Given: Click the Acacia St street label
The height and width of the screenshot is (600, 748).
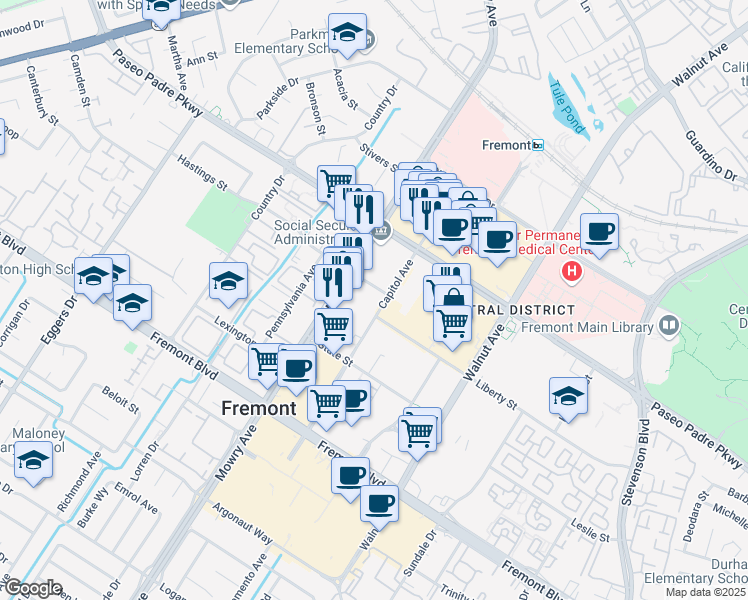Looking at the screenshot, I should point(345,89).
